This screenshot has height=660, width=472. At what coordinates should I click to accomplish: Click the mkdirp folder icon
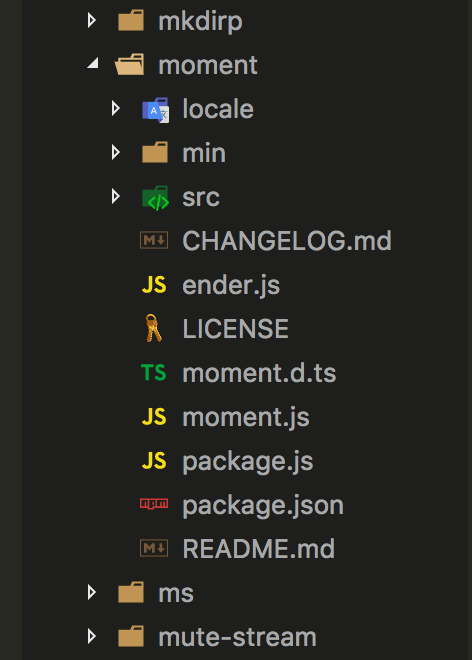click(131, 21)
